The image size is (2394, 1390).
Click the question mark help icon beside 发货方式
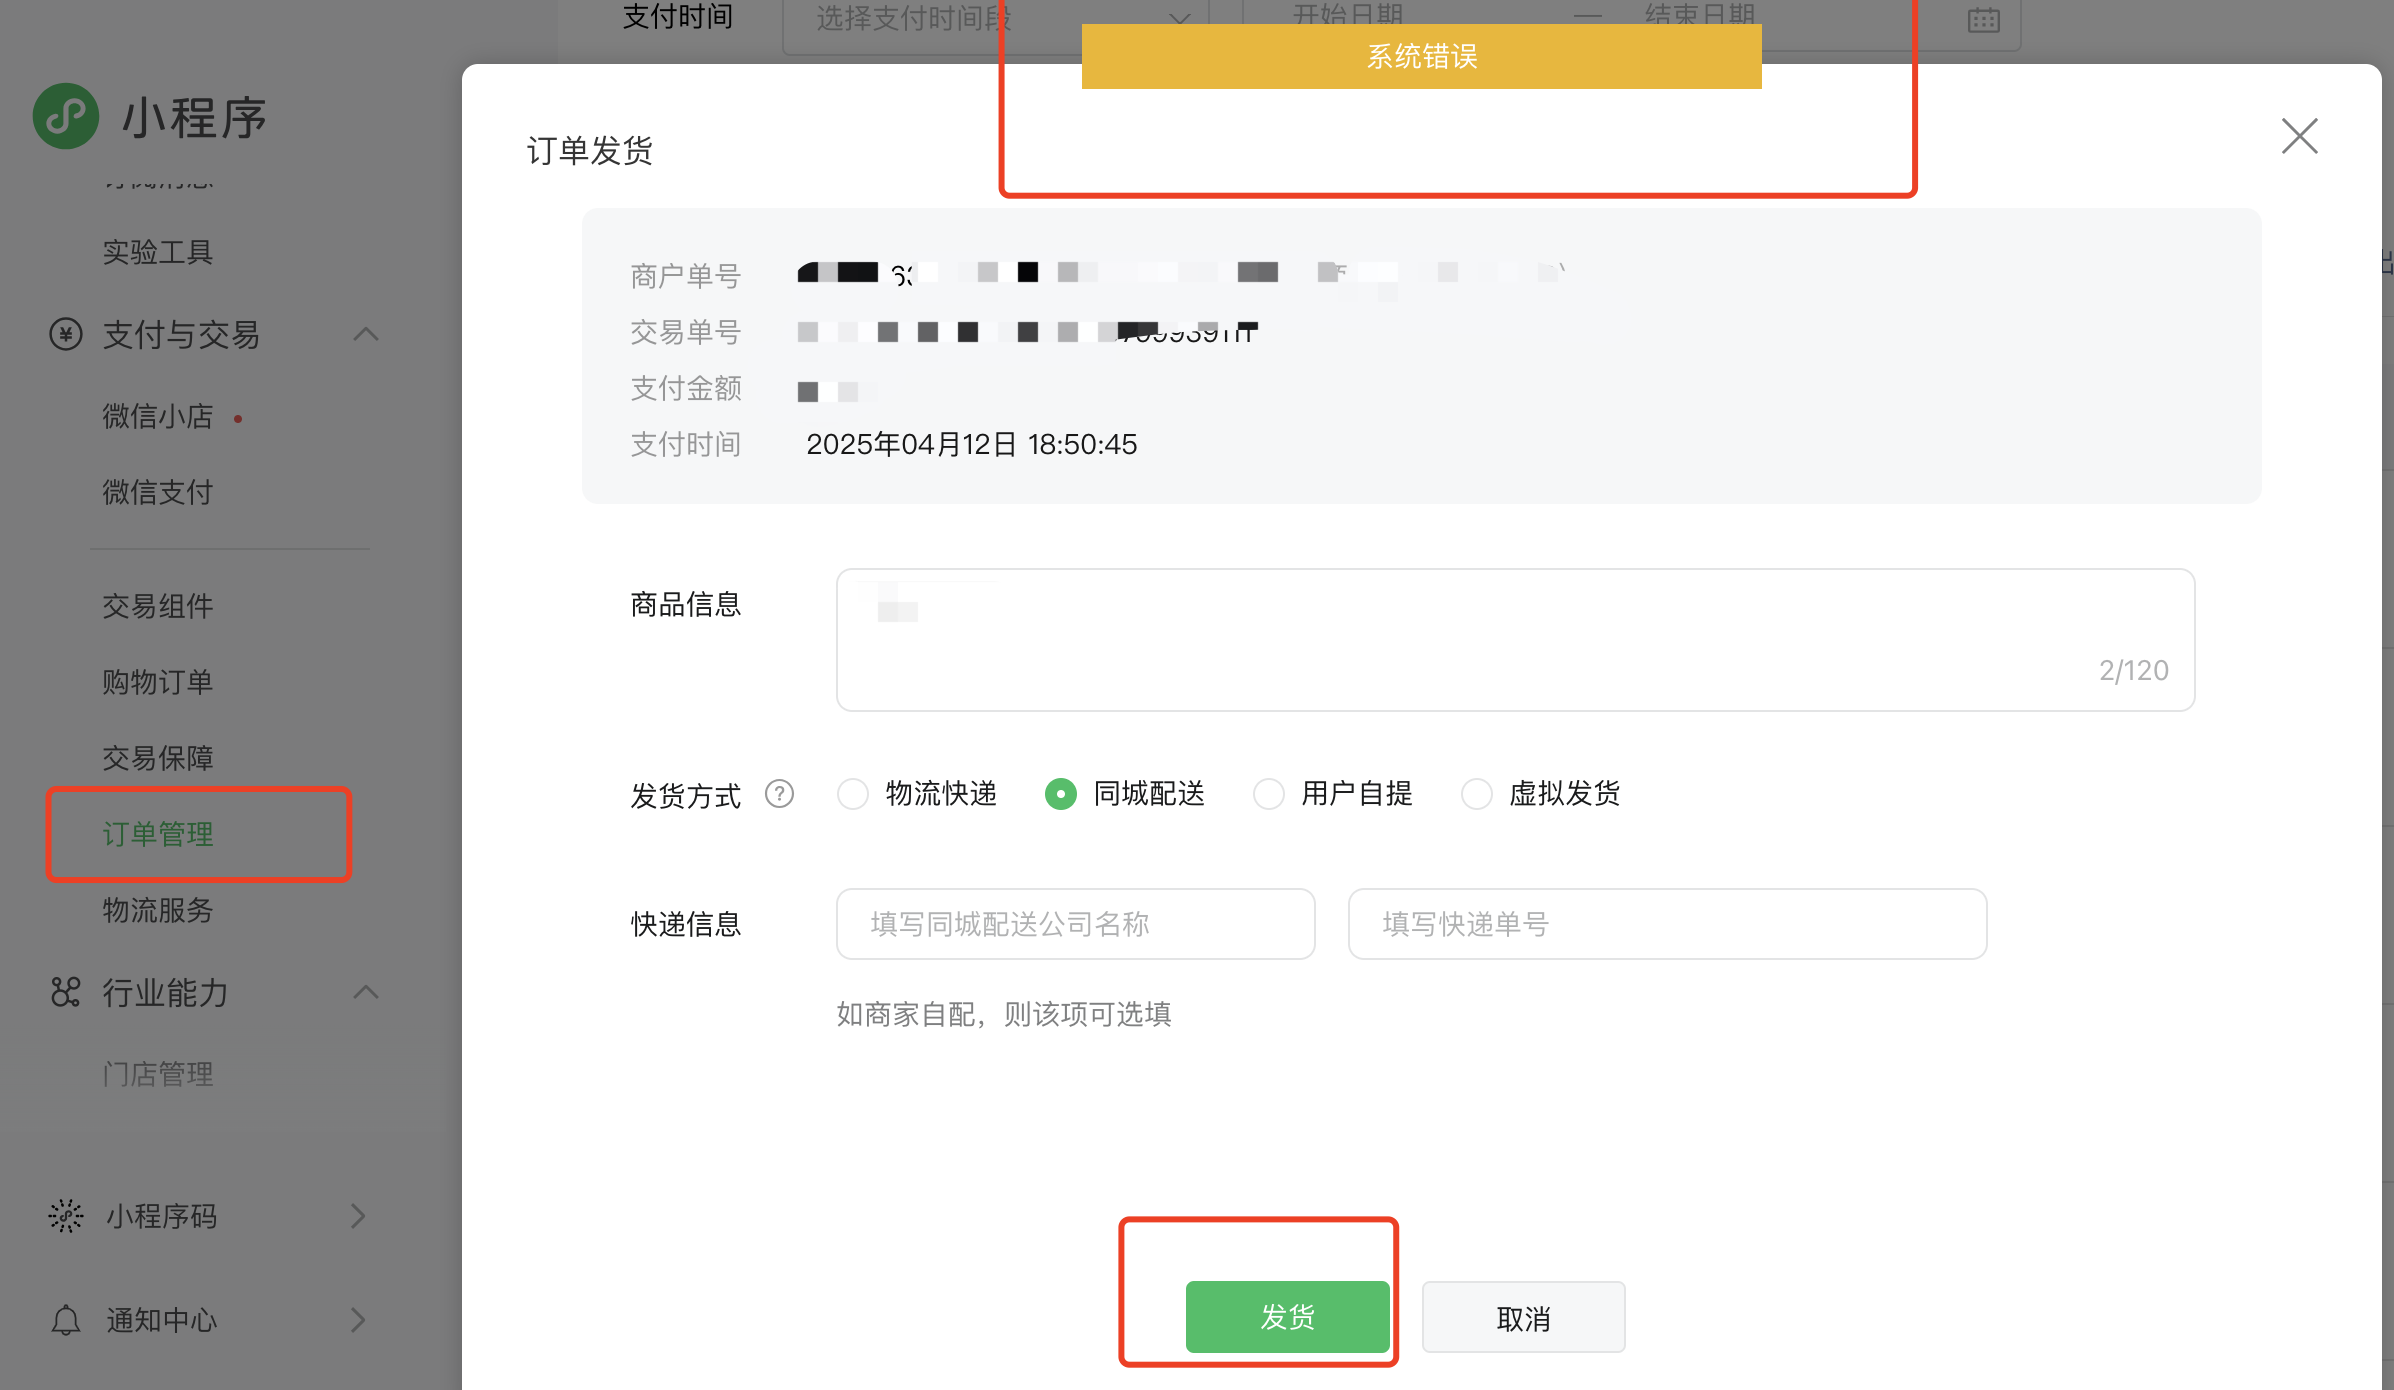[x=779, y=794]
